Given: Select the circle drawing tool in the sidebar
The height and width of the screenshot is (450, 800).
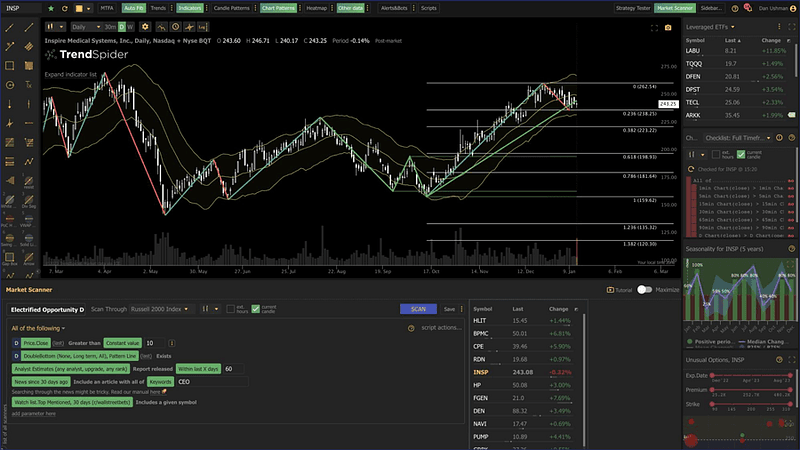Looking at the screenshot, I should [x=10, y=85].
